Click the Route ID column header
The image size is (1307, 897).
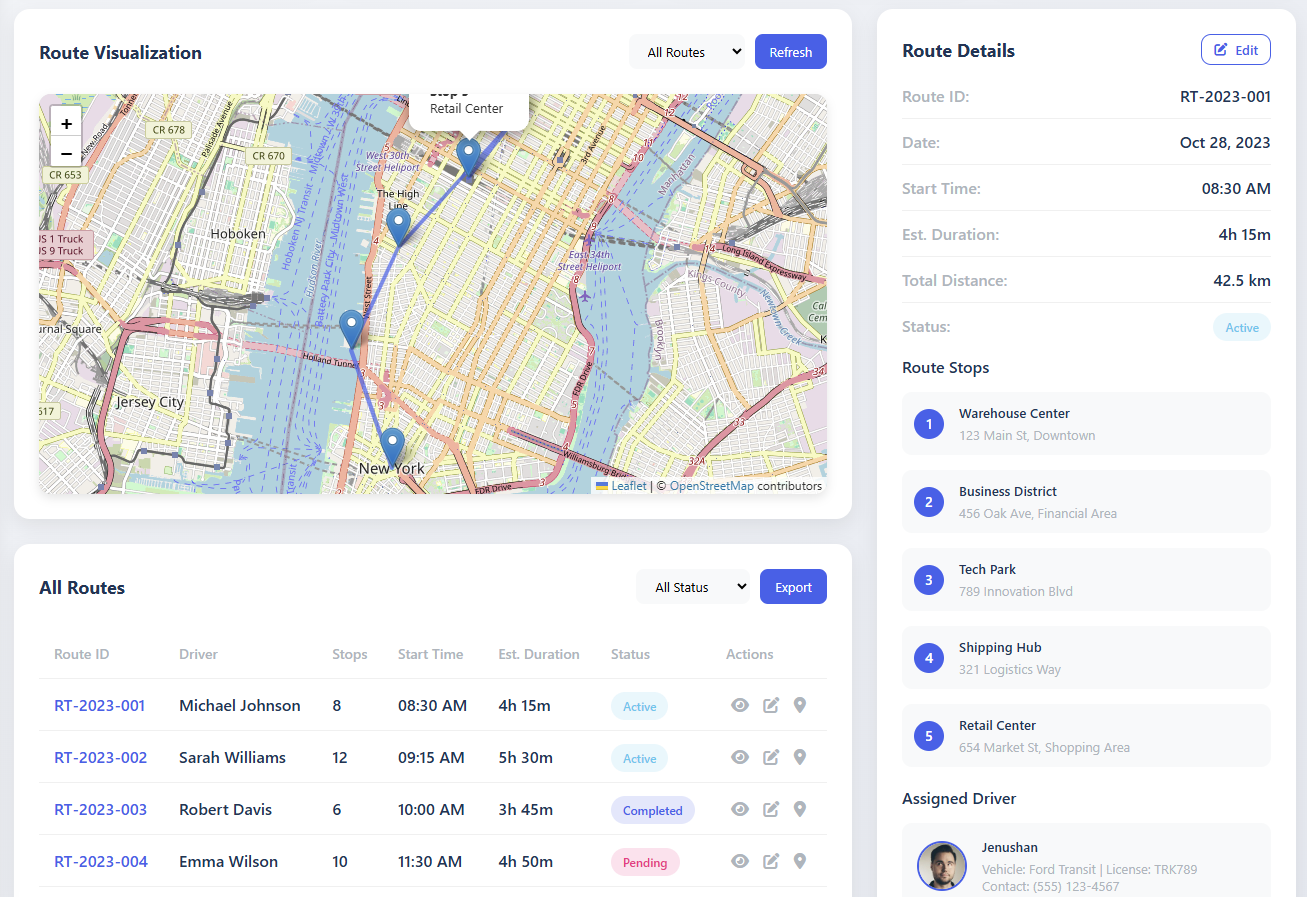(x=82, y=654)
